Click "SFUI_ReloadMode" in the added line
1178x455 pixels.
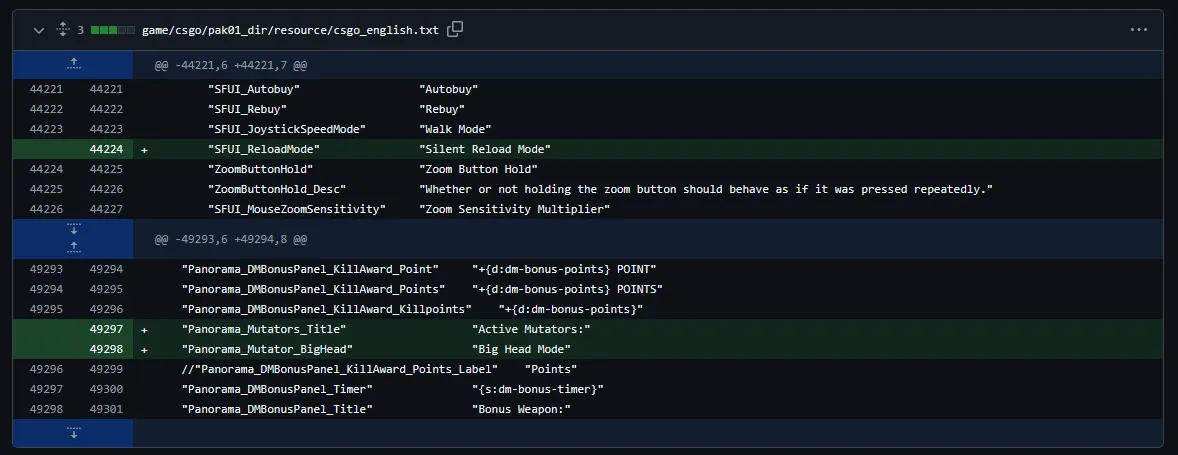(264, 149)
